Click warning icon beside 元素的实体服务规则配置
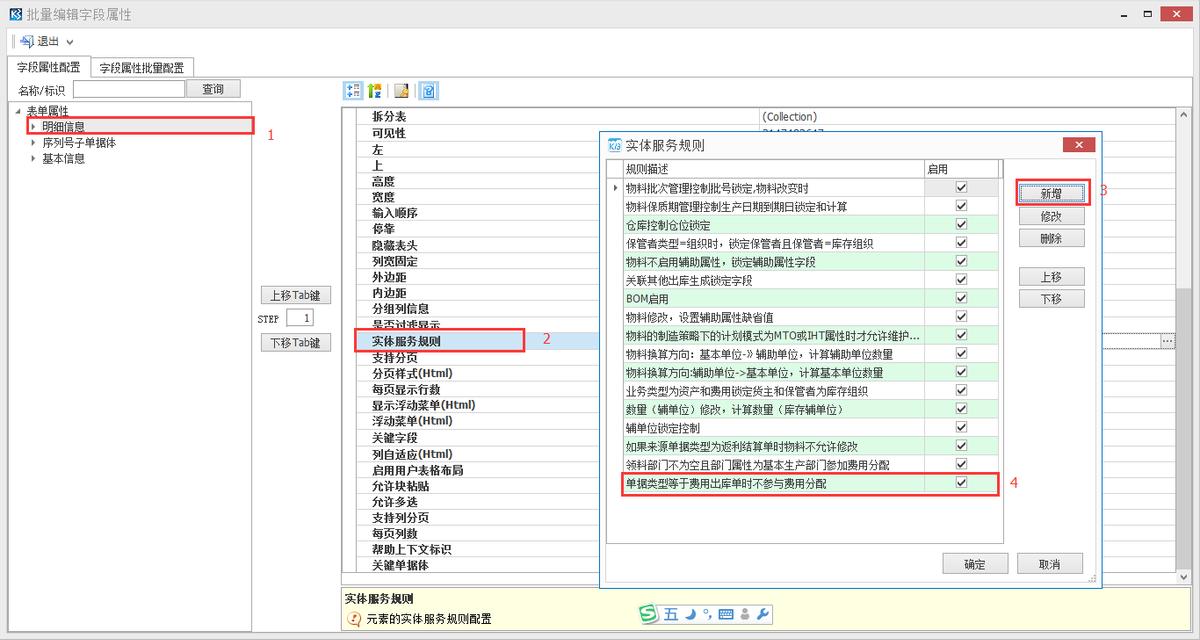 pyautogui.click(x=354, y=619)
